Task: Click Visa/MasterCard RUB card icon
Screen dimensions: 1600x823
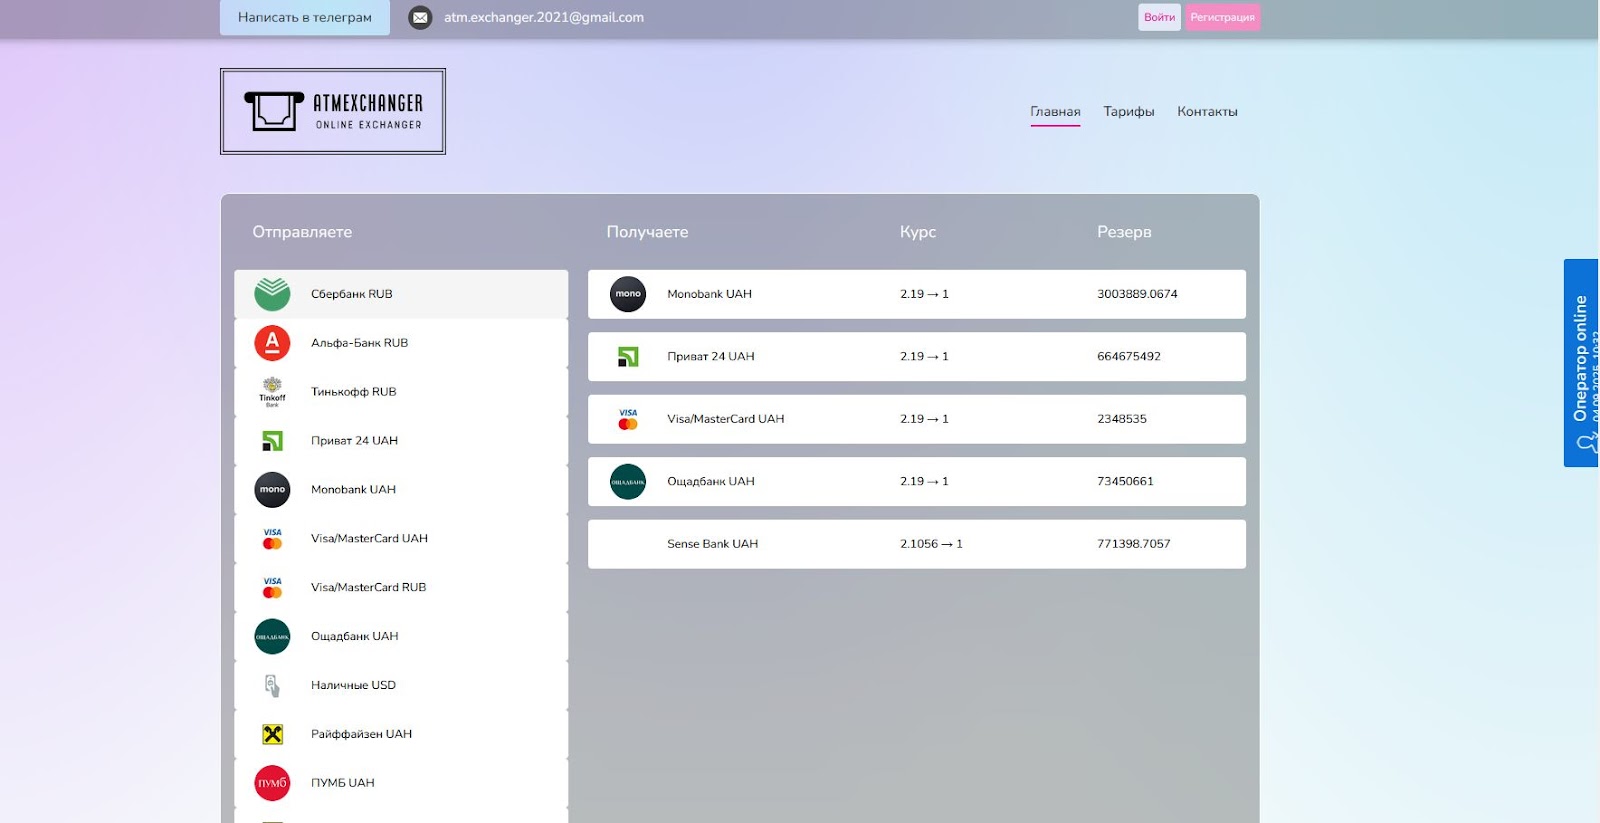Action: tap(272, 588)
